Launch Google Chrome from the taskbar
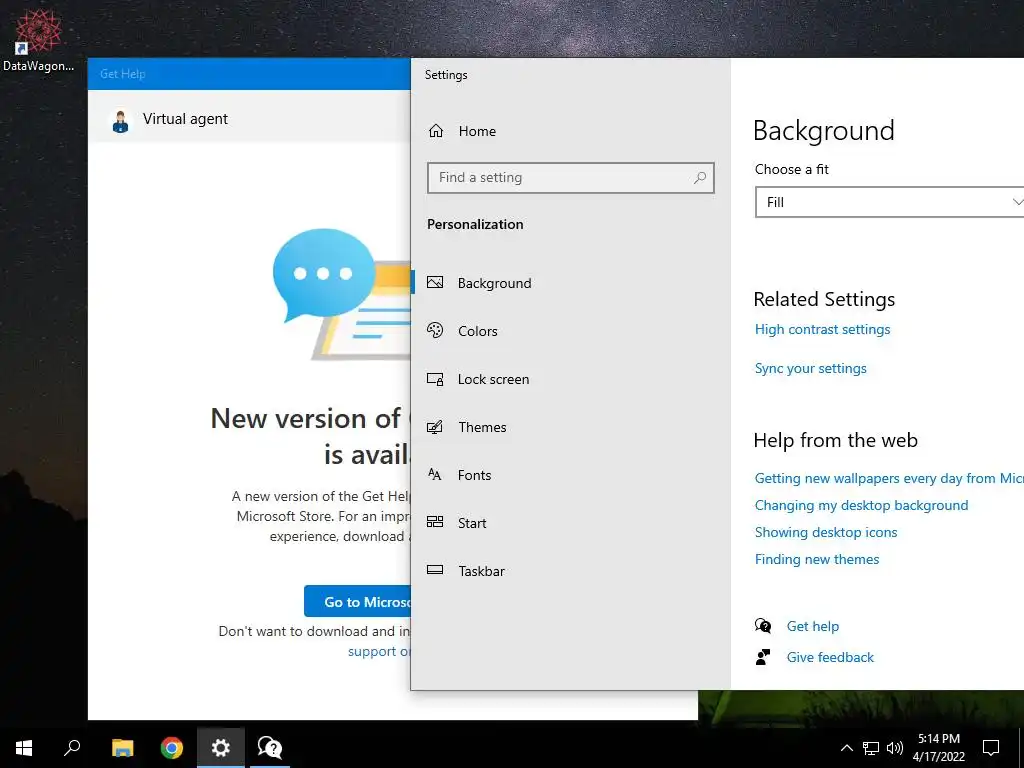 [172, 748]
